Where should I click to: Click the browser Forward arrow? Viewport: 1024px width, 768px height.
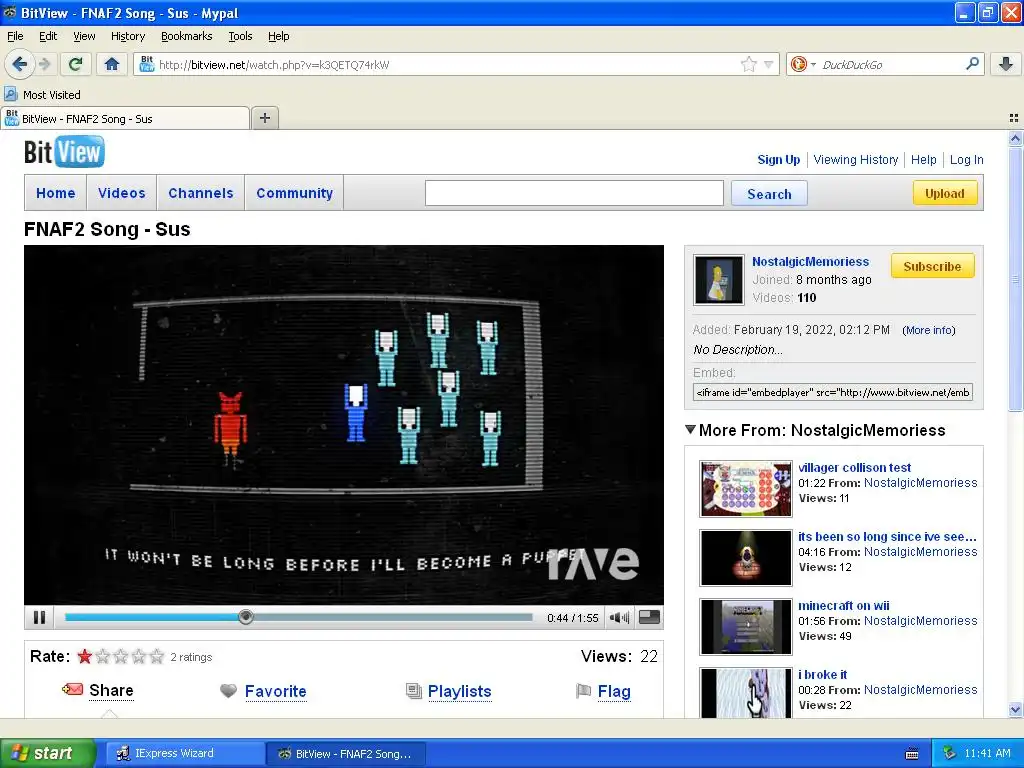[45, 64]
